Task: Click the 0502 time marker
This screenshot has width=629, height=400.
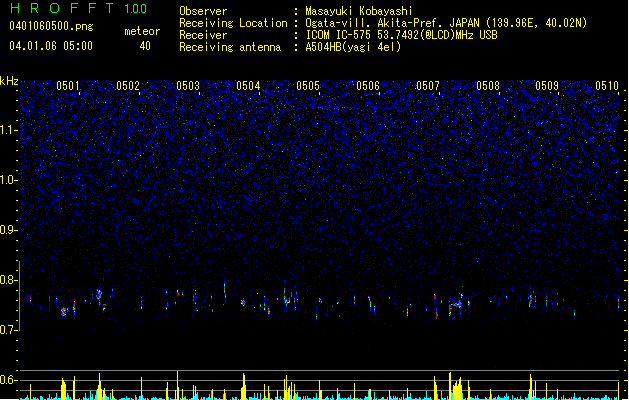Action: click(128, 86)
